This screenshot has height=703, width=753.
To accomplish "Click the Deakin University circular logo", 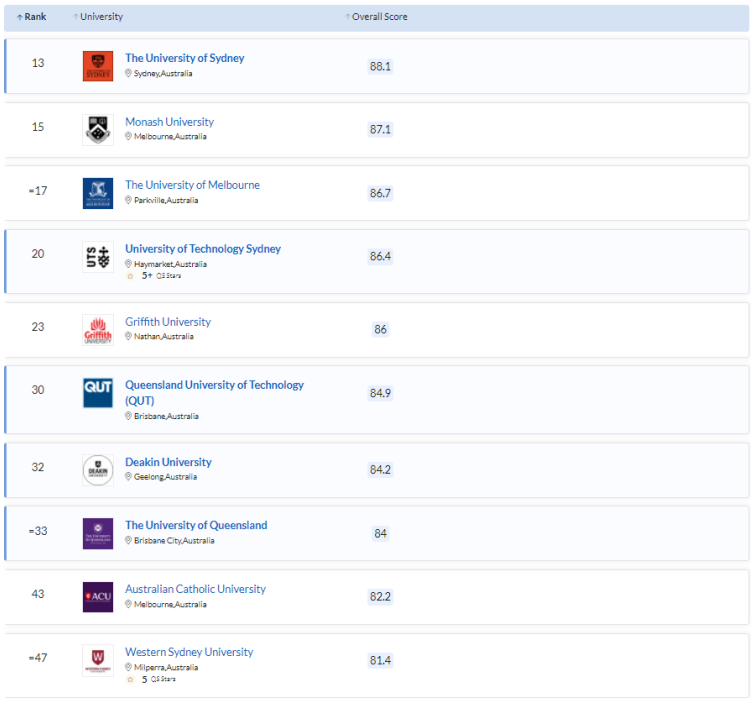I will tap(97, 470).
